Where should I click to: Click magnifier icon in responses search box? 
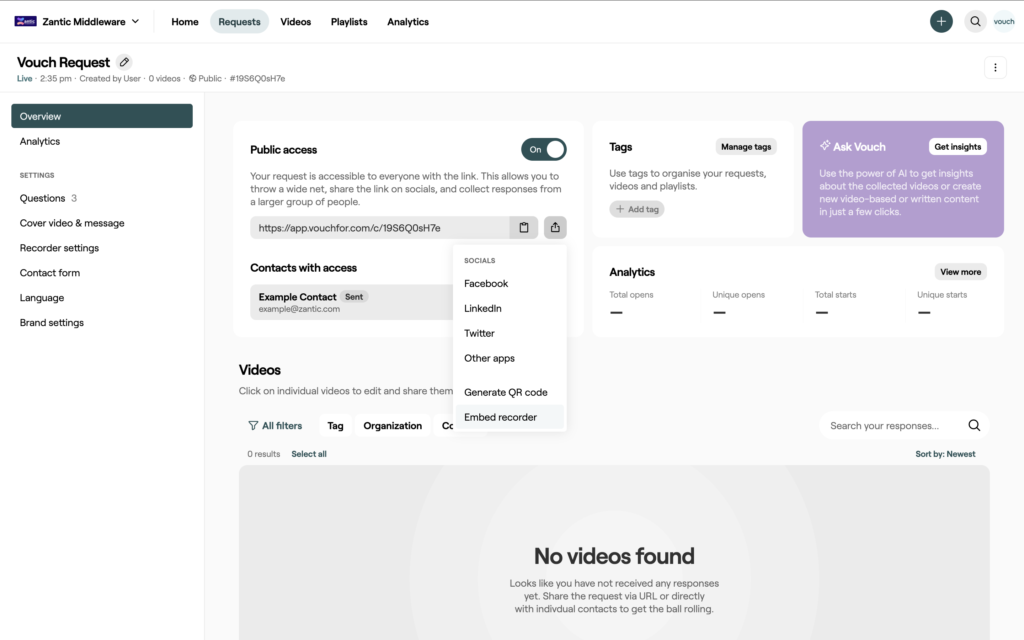click(974, 425)
